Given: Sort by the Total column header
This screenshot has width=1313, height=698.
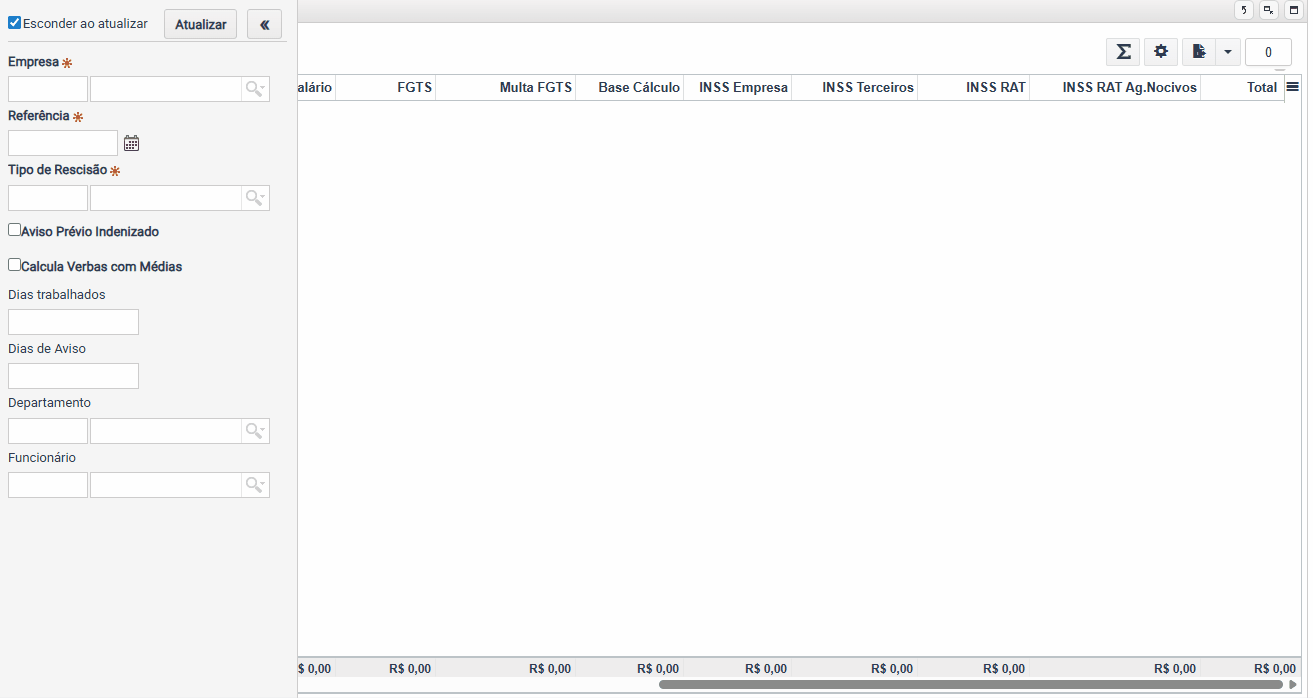Looking at the screenshot, I should click(1242, 87).
